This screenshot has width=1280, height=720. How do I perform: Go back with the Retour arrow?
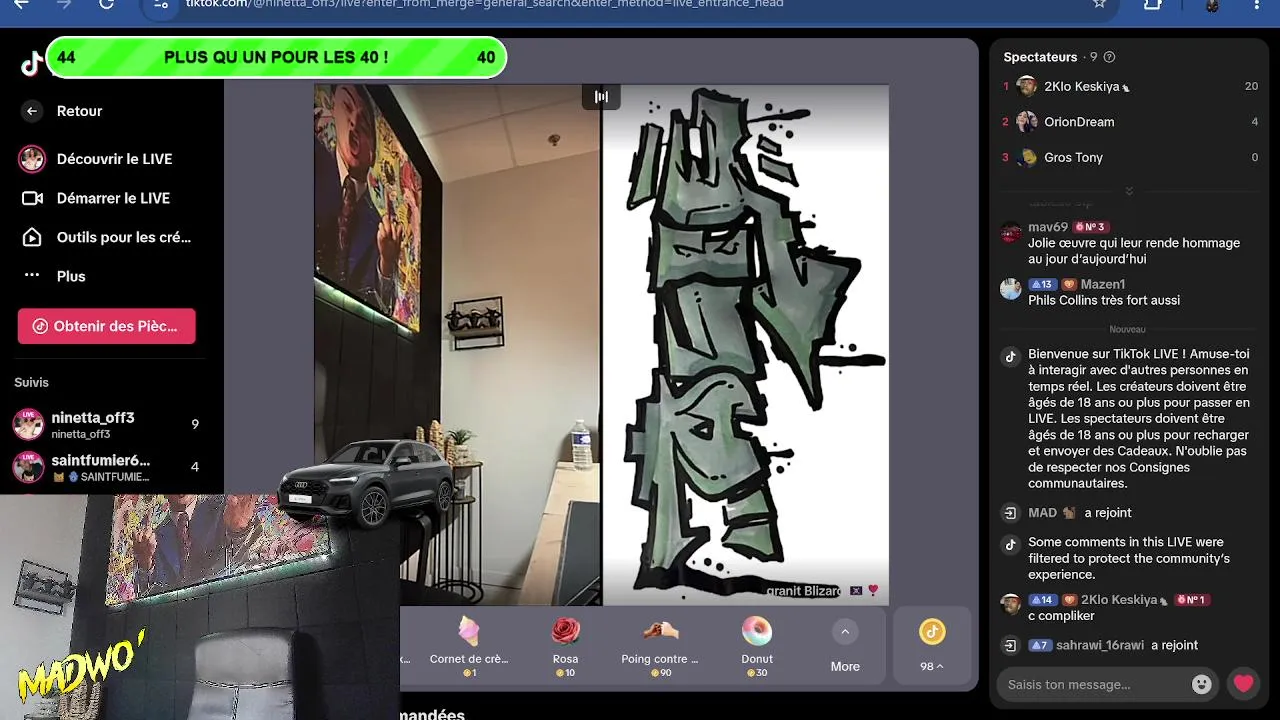click(32, 111)
